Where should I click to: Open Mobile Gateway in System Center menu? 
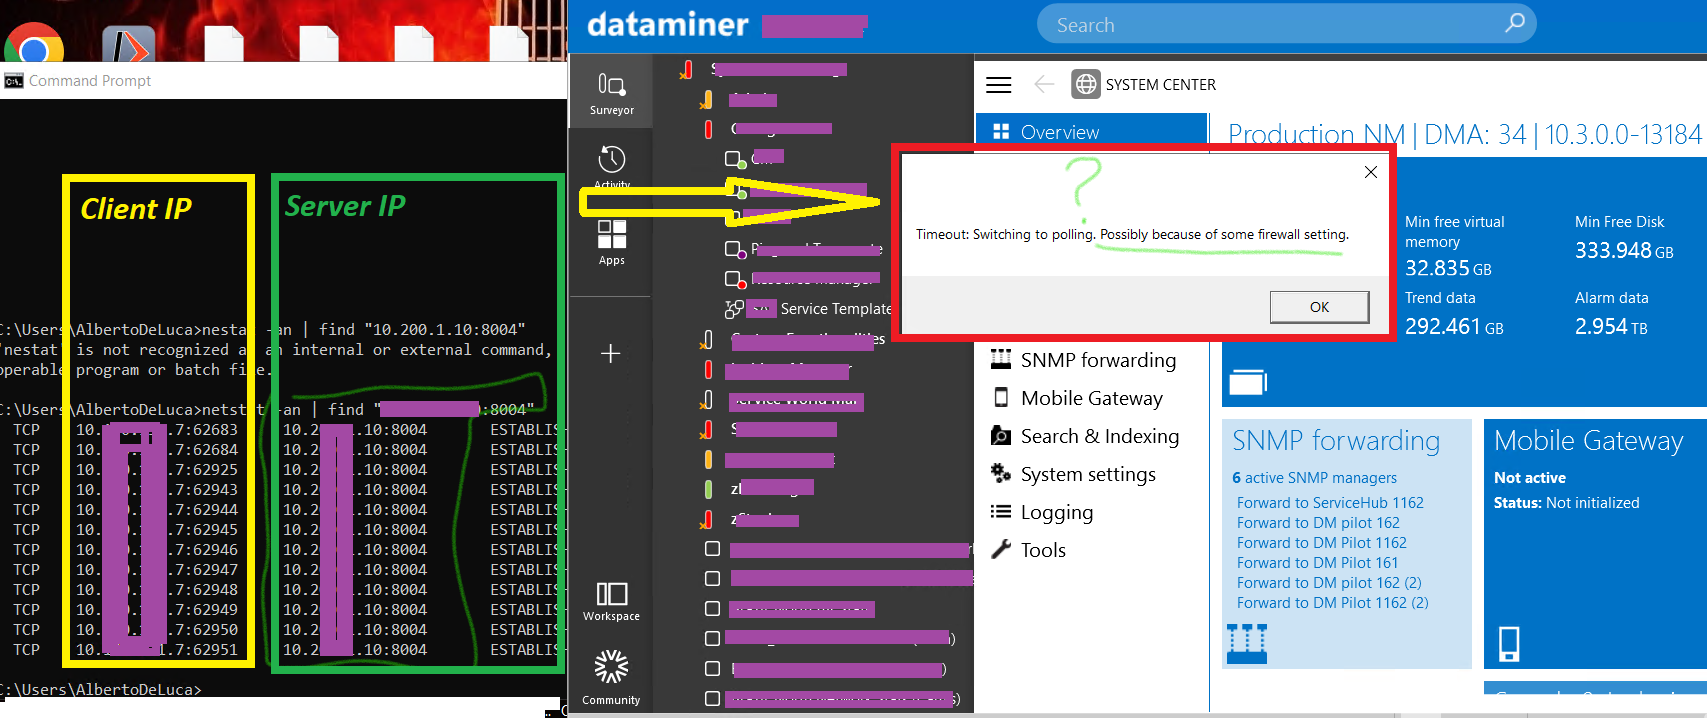pos(1091,398)
